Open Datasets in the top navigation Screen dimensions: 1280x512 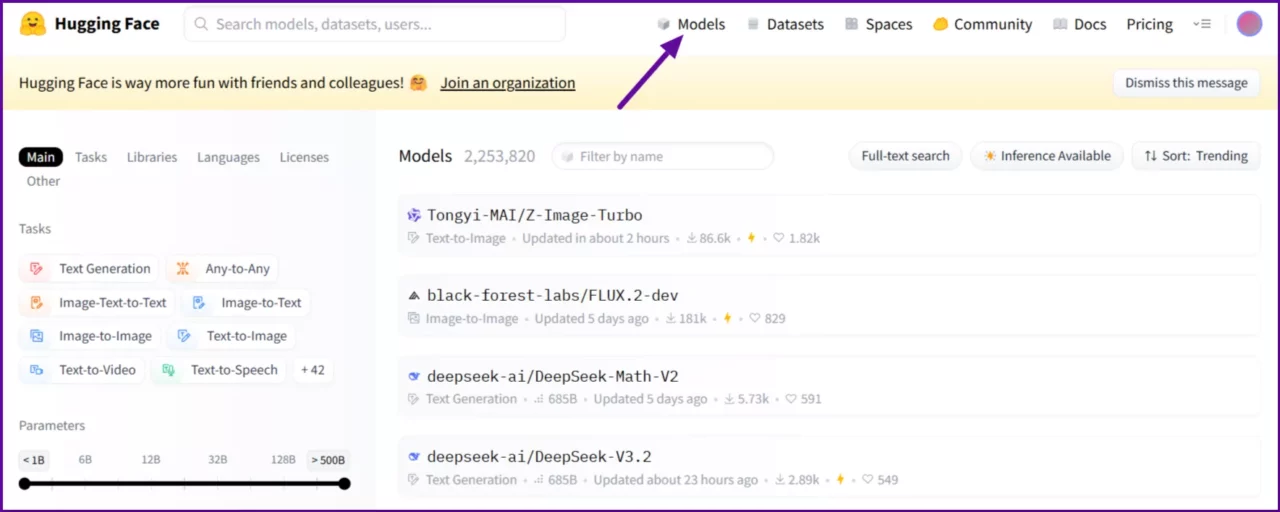point(785,24)
